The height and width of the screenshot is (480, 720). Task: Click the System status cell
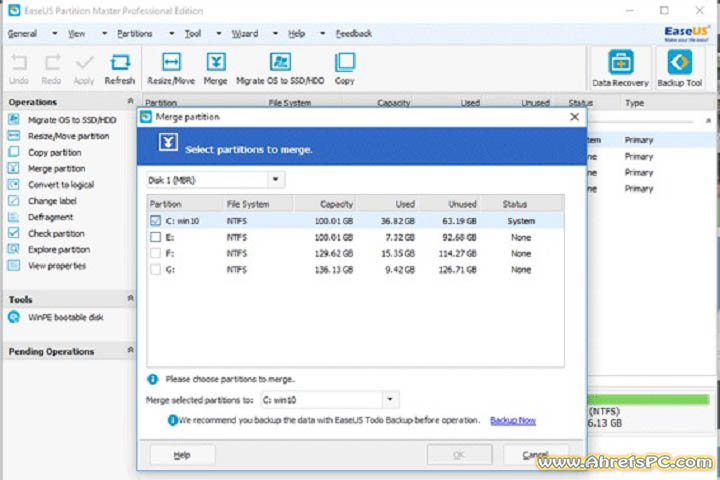[x=521, y=221]
